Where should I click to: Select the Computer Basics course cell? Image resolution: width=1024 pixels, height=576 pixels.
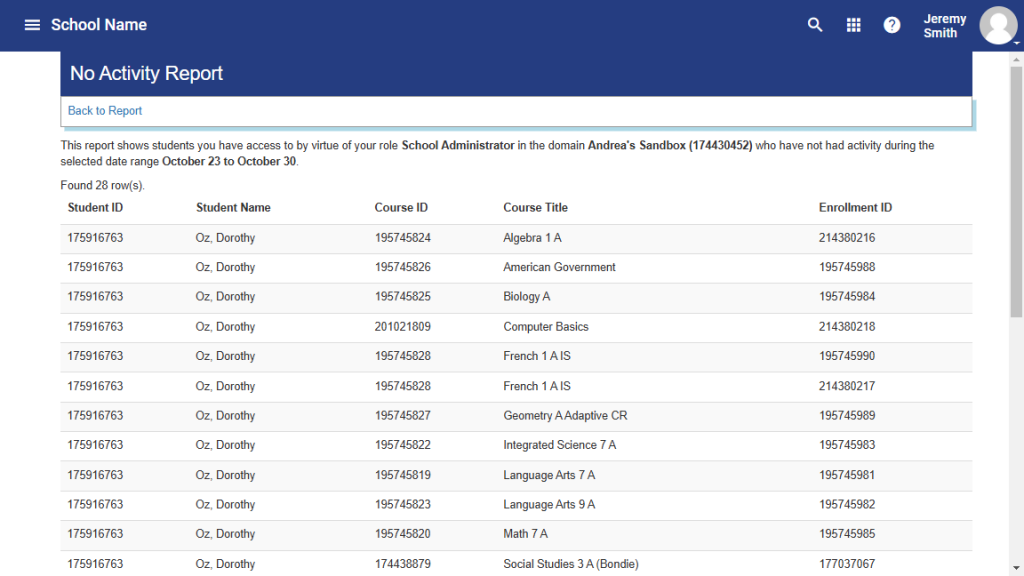(x=546, y=327)
